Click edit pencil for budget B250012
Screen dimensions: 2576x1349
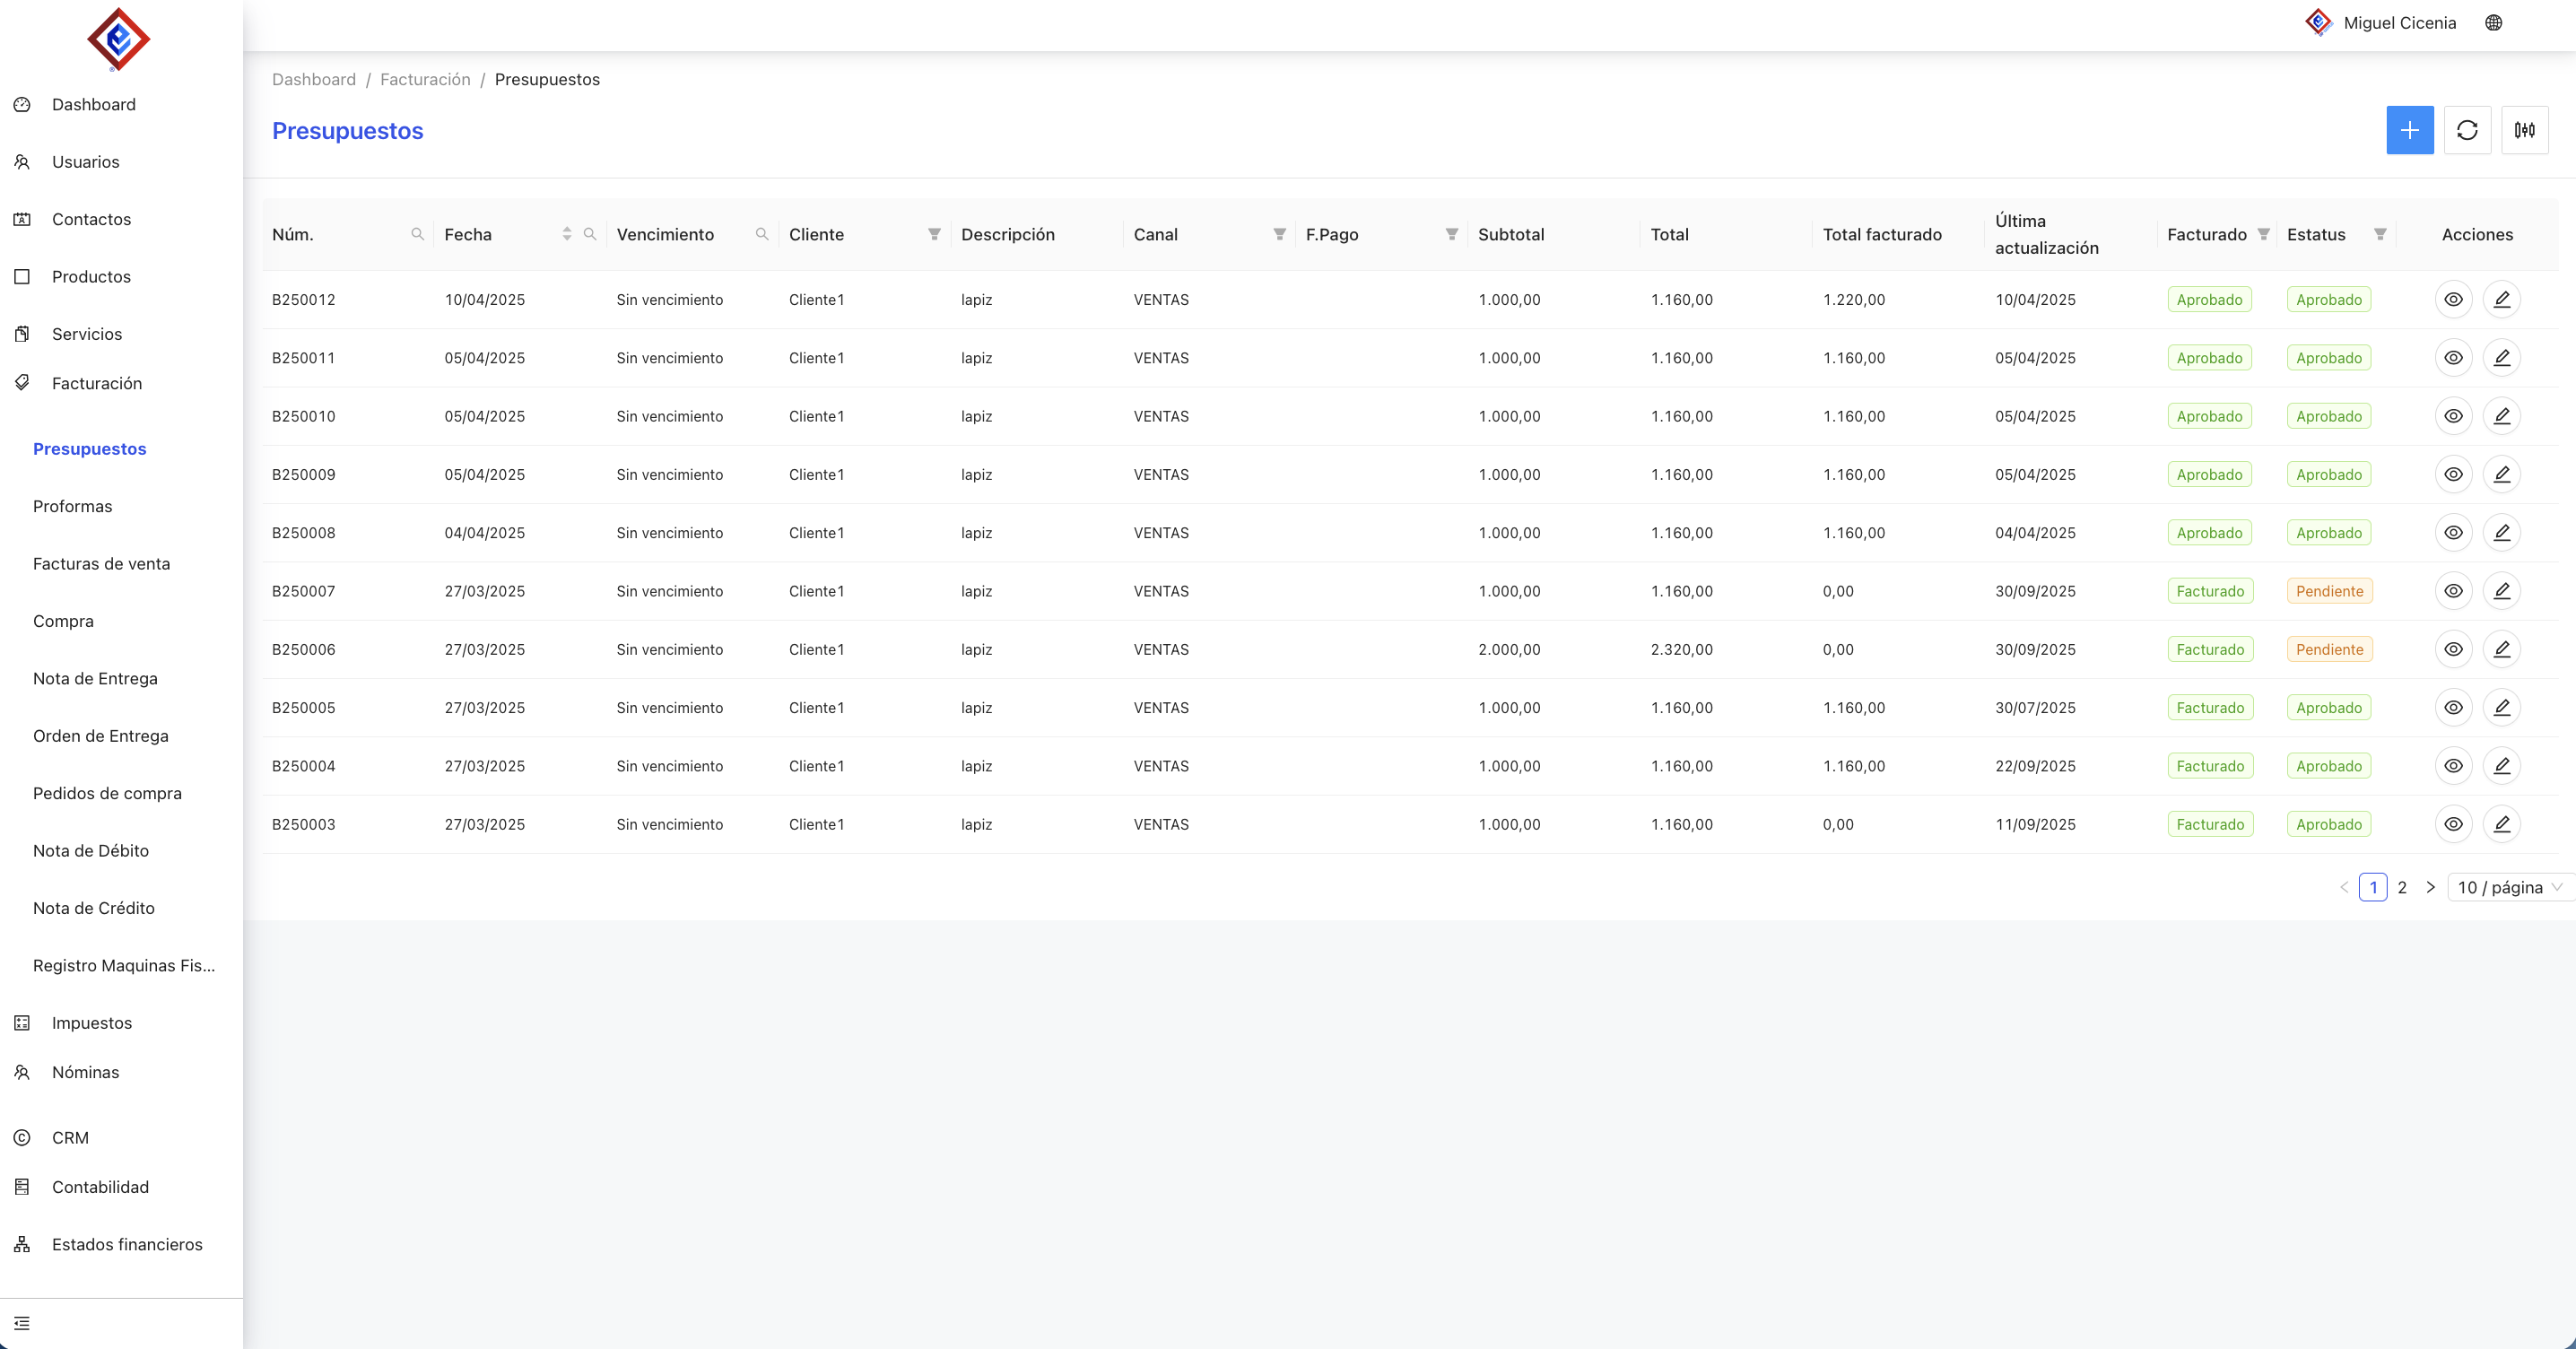(2501, 299)
